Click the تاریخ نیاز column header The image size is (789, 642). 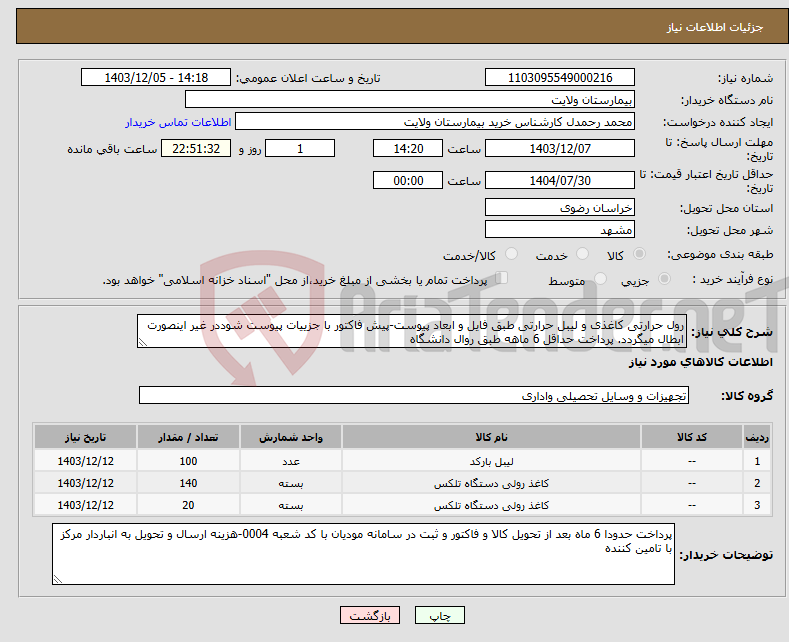[86, 437]
